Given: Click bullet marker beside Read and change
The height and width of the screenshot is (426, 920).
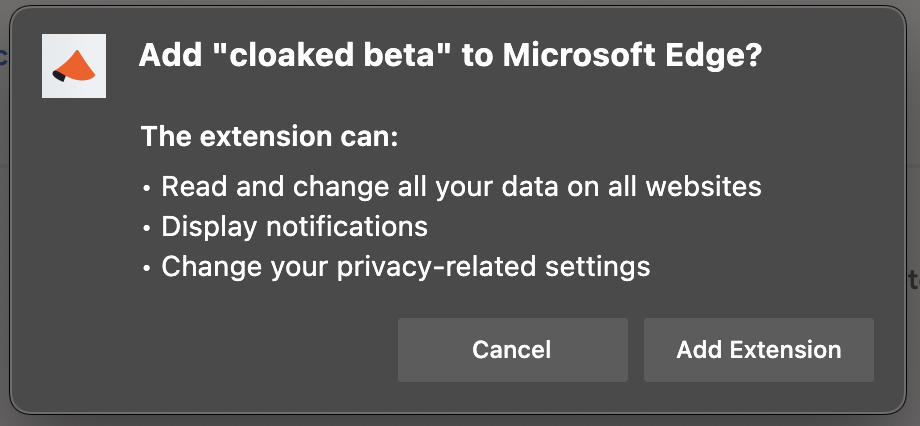Looking at the screenshot, I should [147, 189].
